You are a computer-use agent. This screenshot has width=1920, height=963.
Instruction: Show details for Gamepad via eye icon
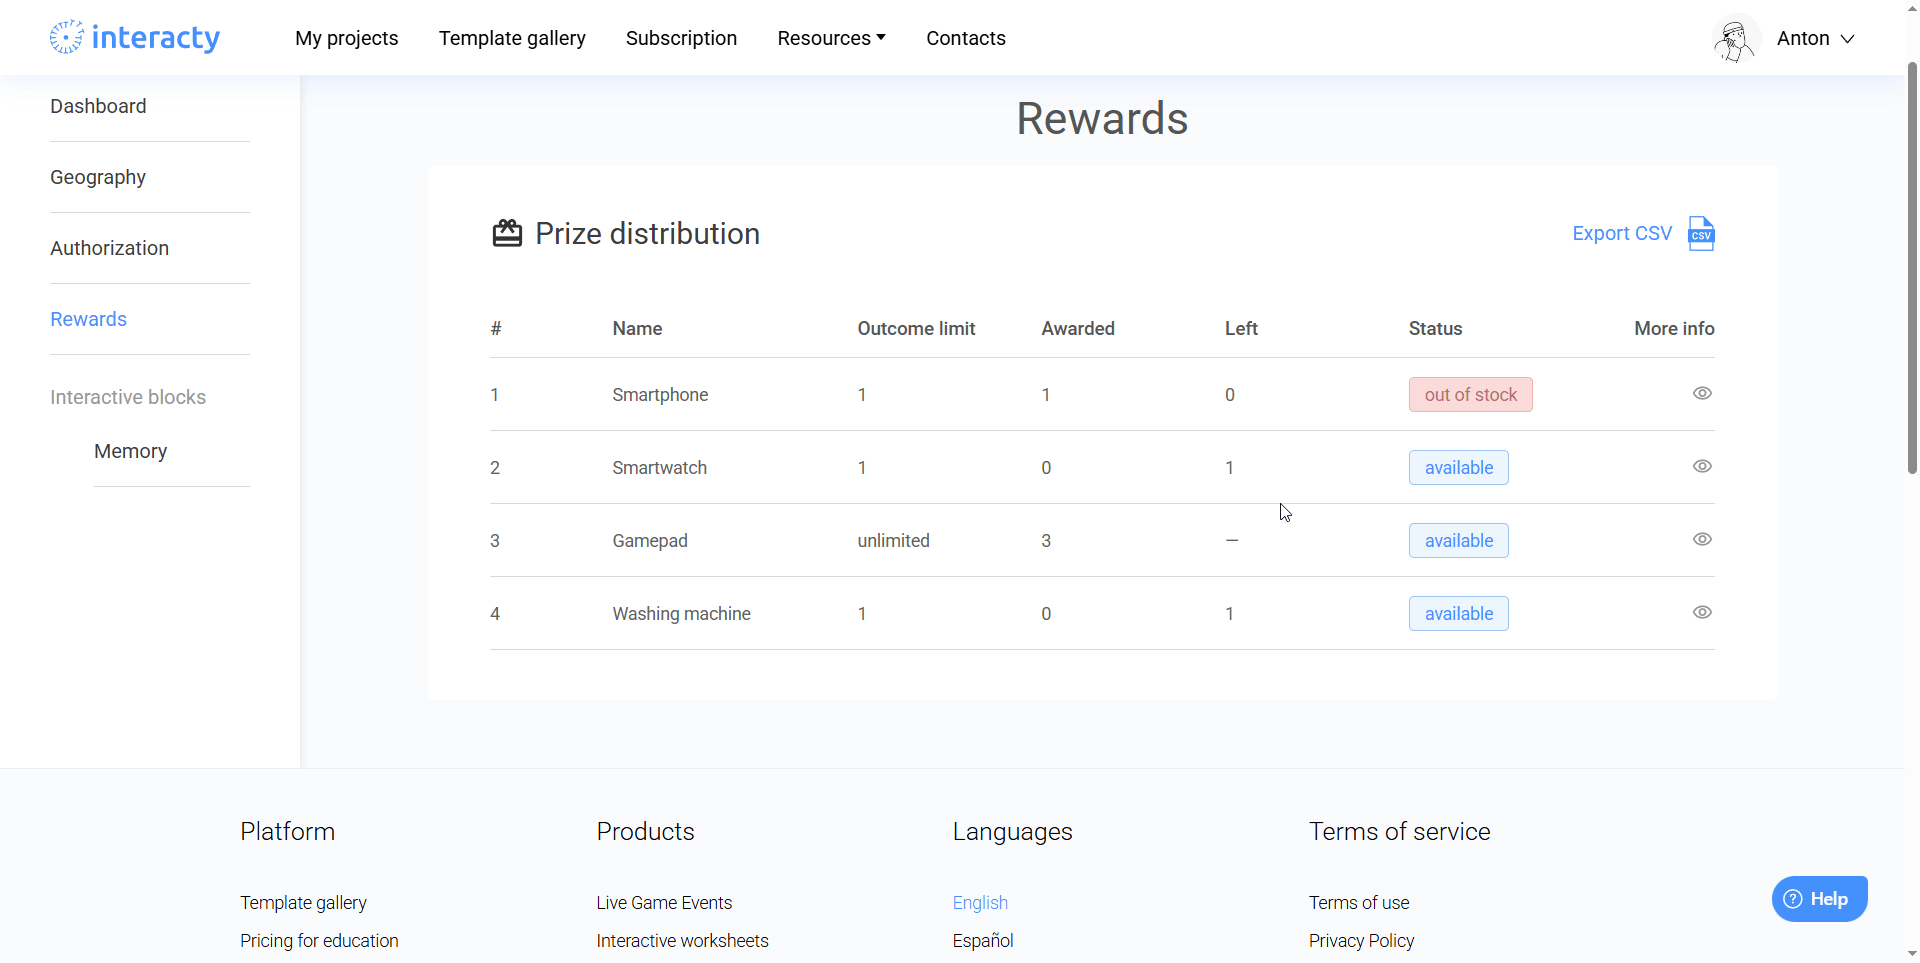tap(1701, 540)
